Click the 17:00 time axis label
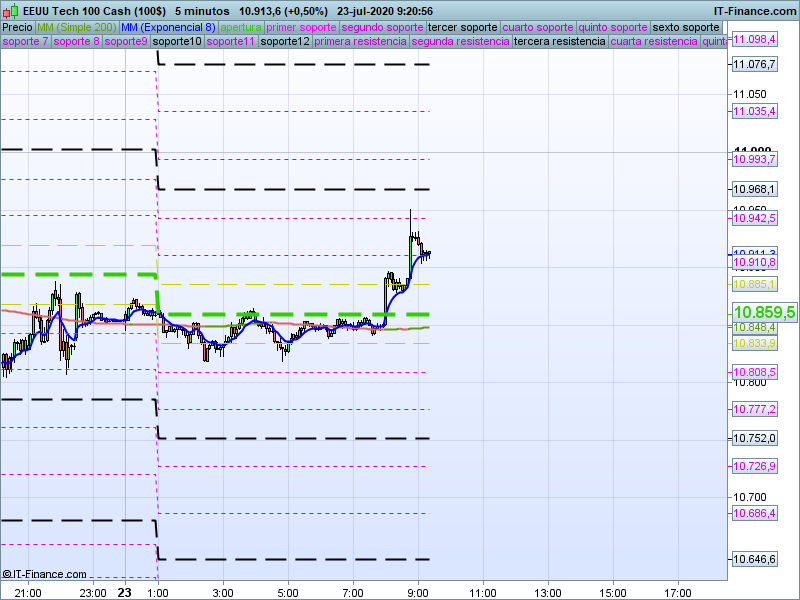 (678, 593)
